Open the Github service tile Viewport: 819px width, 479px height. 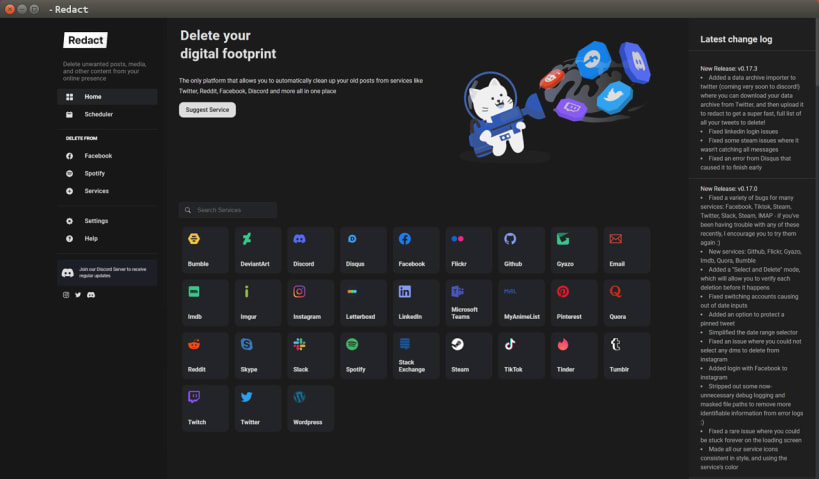pos(522,250)
